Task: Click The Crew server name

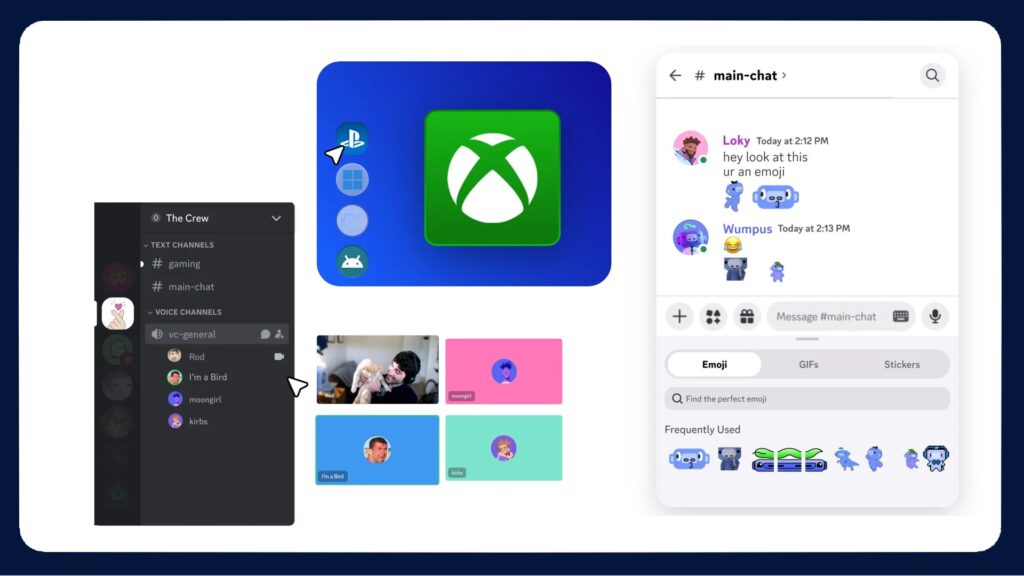Action: (187, 218)
